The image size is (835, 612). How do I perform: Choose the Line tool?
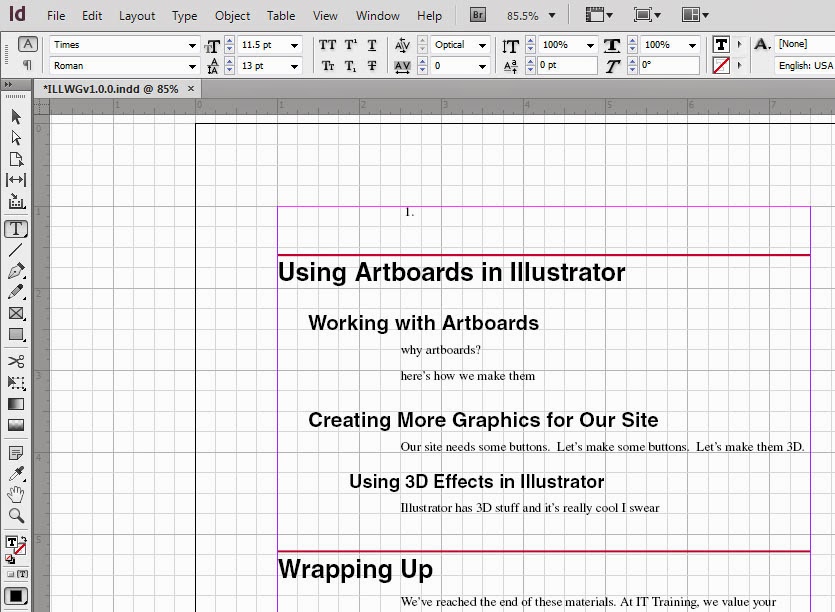[16, 250]
